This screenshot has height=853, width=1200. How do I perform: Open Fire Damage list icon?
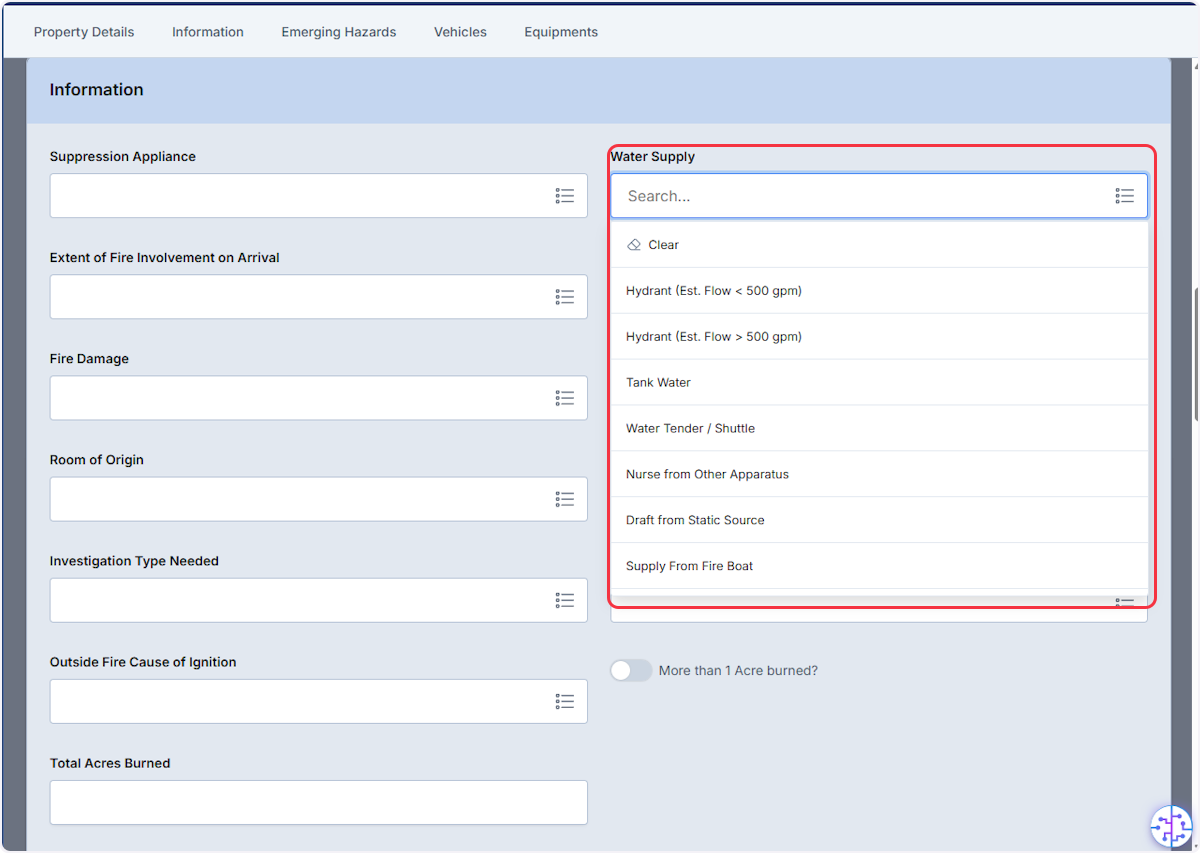tap(565, 398)
